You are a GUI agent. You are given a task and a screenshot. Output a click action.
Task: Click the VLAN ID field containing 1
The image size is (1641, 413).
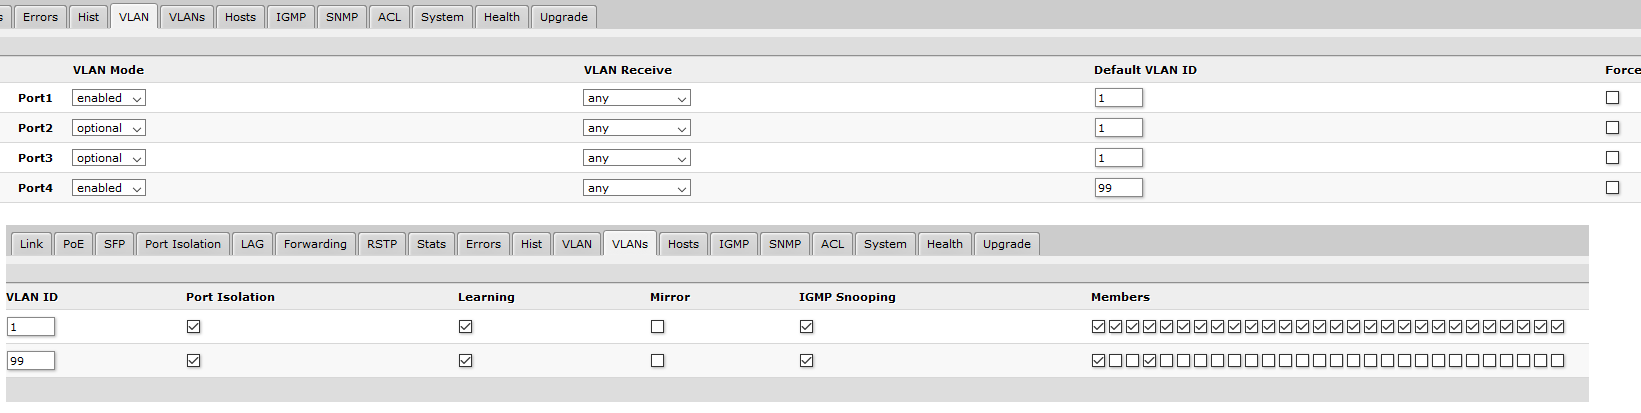[31, 327]
